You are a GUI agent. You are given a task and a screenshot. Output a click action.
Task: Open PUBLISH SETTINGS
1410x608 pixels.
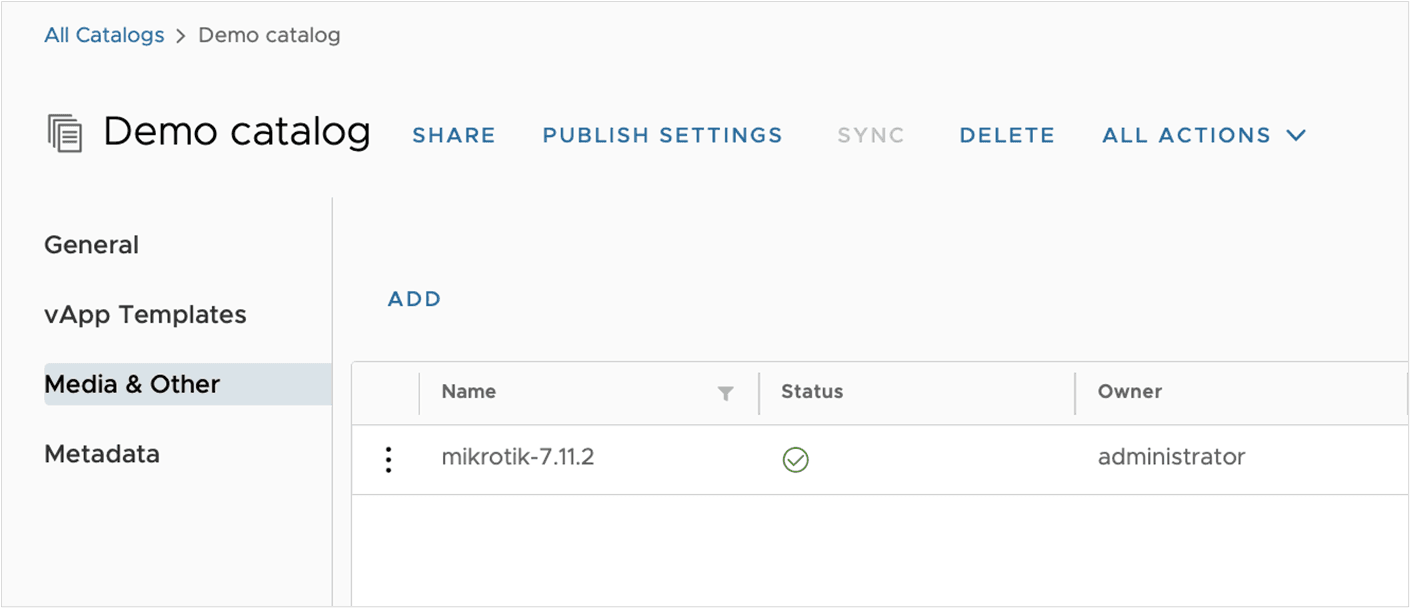(x=662, y=135)
